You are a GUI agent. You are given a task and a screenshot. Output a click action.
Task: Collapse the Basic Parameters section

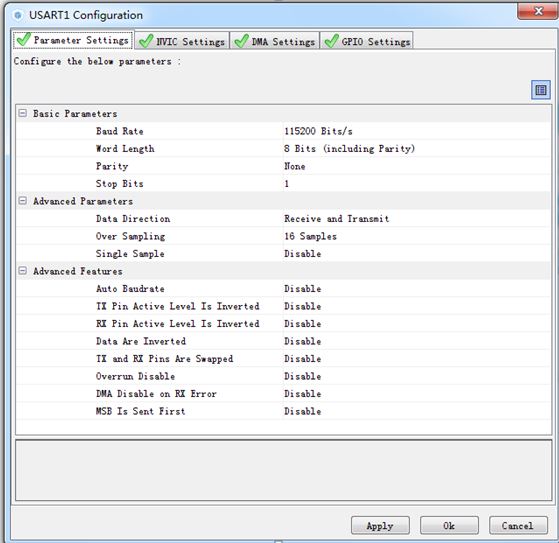click(x=22, y=113)
